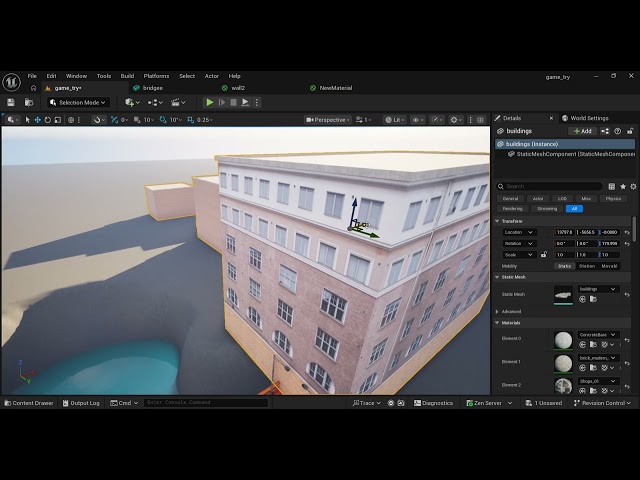Collapse the Transform section
The height and width of the screenshot is (480, 640).
click(x=497, y=221)
